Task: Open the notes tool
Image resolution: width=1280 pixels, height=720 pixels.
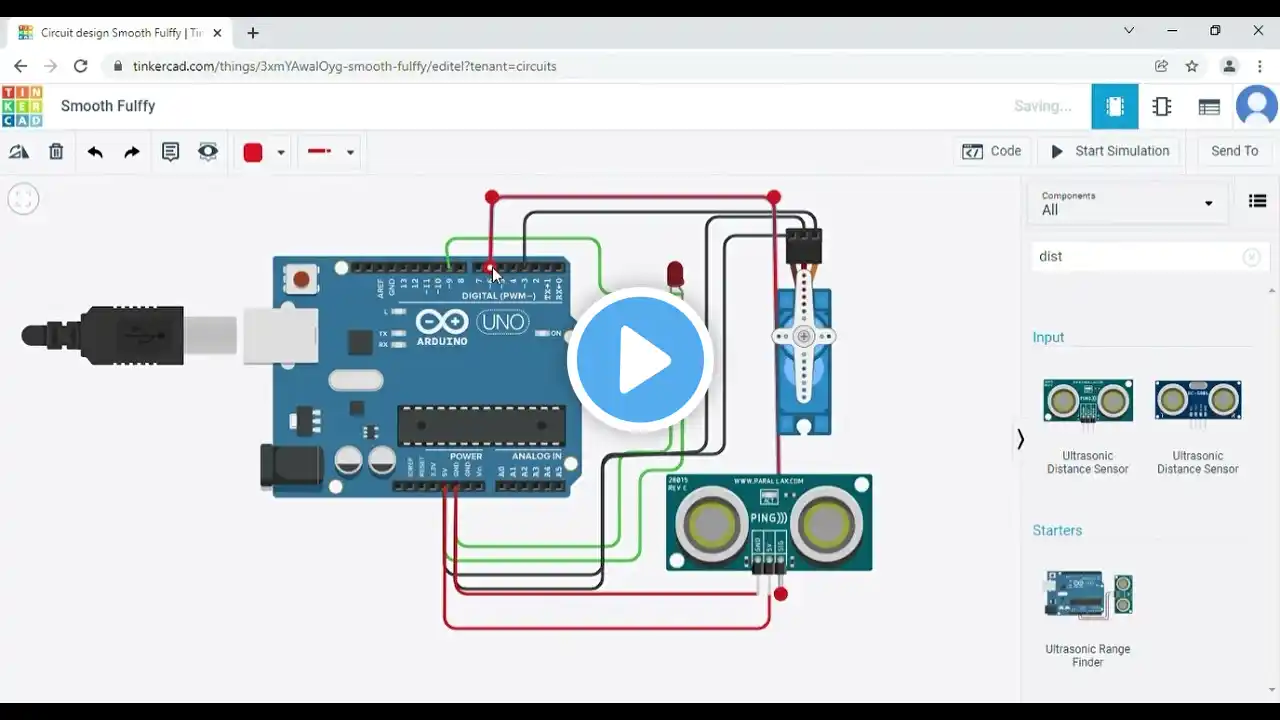Action: (x=170, y=152)
